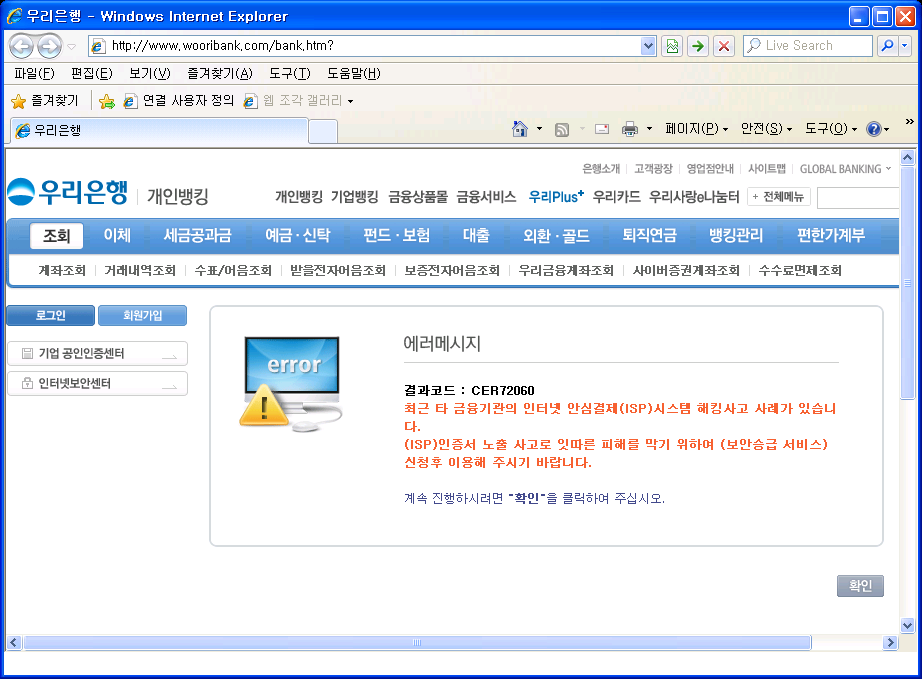Open the 연결 사용자 정의 favorites link
The image size is (922, 679).
click(179, 101)
